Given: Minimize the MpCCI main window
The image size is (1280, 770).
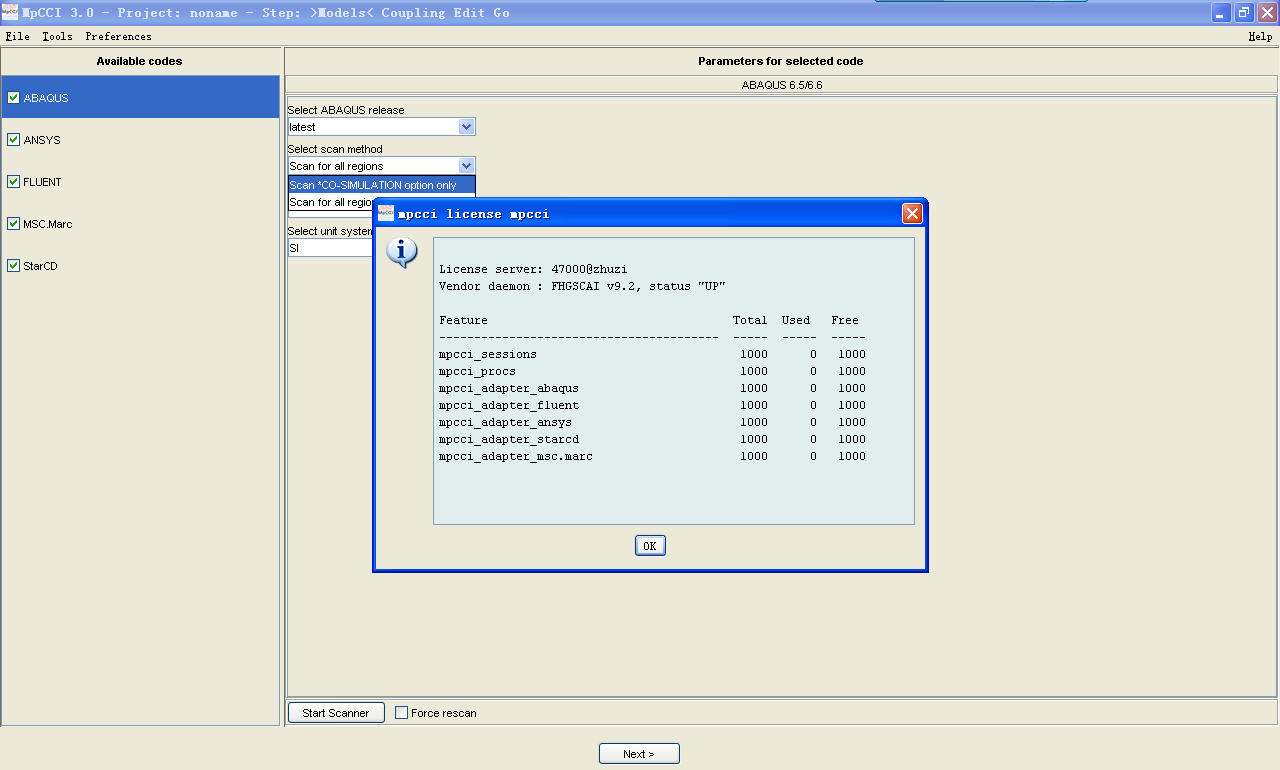Looking at the screenshot, I should pos(1221,12).
